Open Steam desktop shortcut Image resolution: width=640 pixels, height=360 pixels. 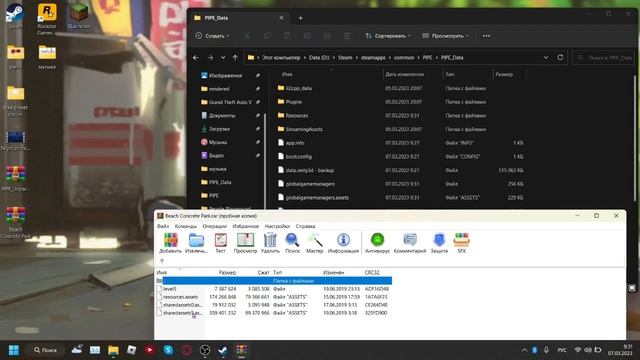click(15, 16)
